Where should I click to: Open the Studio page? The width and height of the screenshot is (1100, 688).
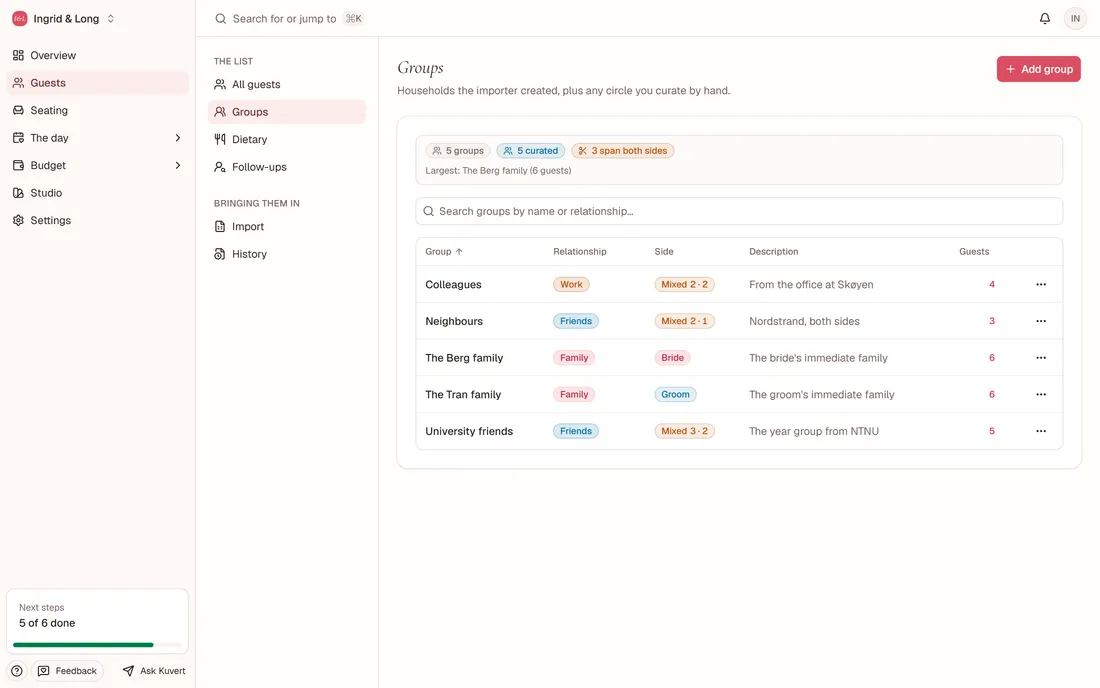98,193
